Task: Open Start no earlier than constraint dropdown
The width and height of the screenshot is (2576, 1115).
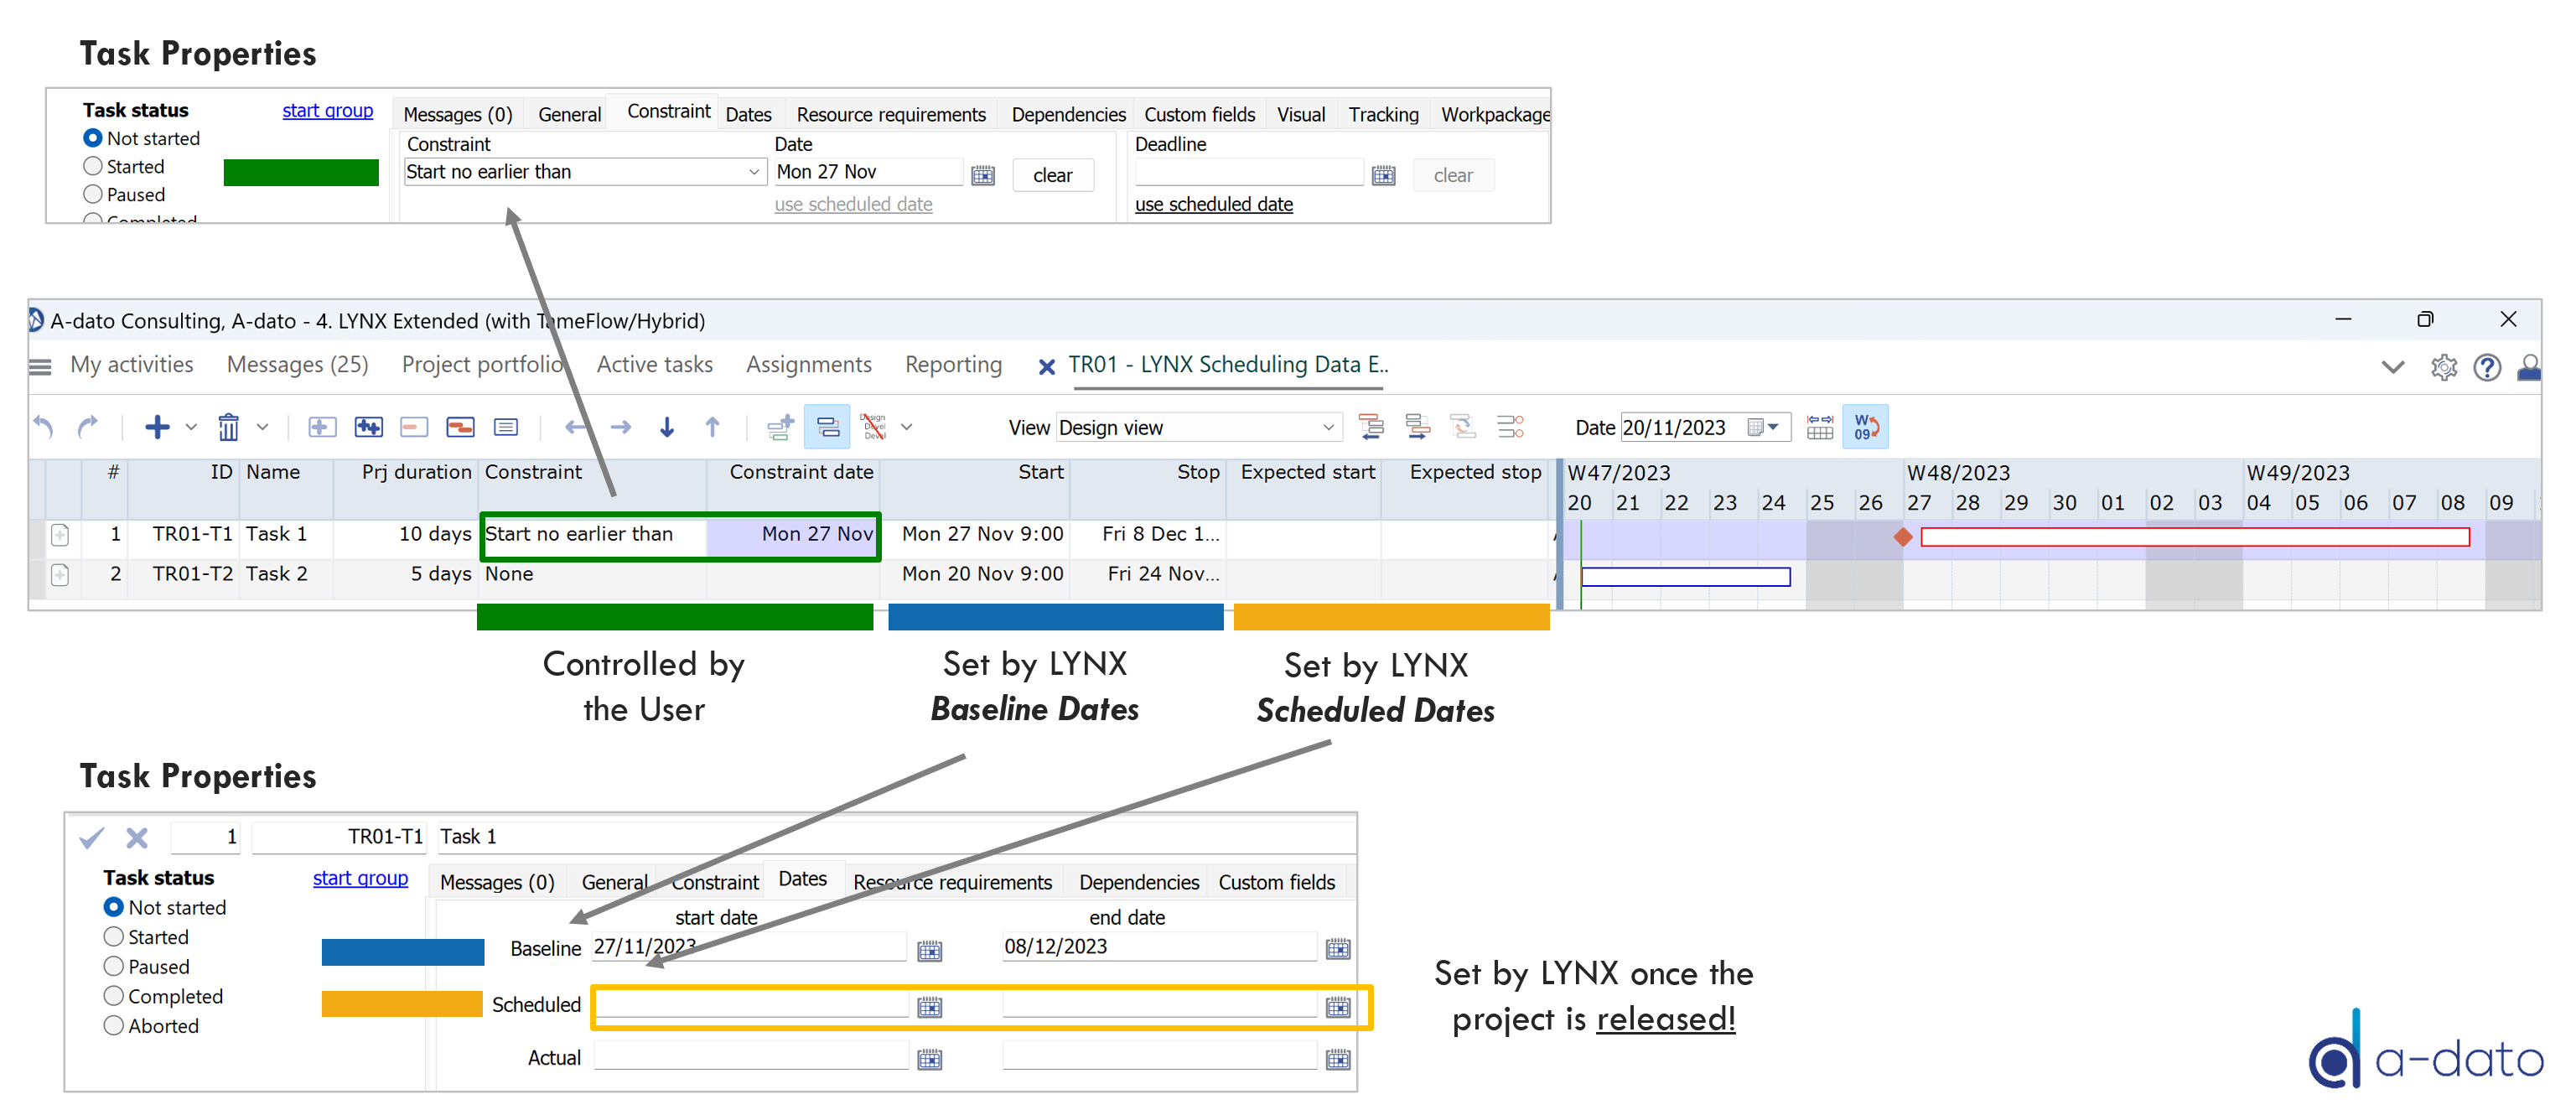Action: pos(585,172)
